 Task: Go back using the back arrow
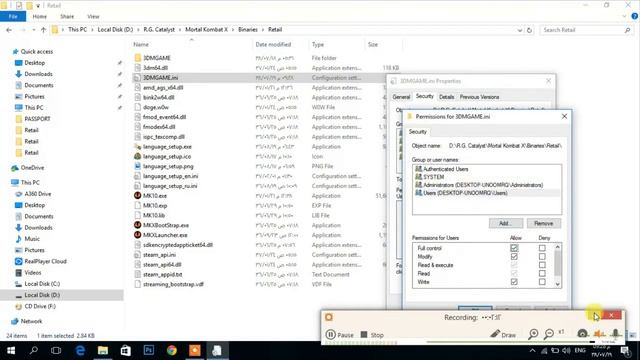(9, 30)
